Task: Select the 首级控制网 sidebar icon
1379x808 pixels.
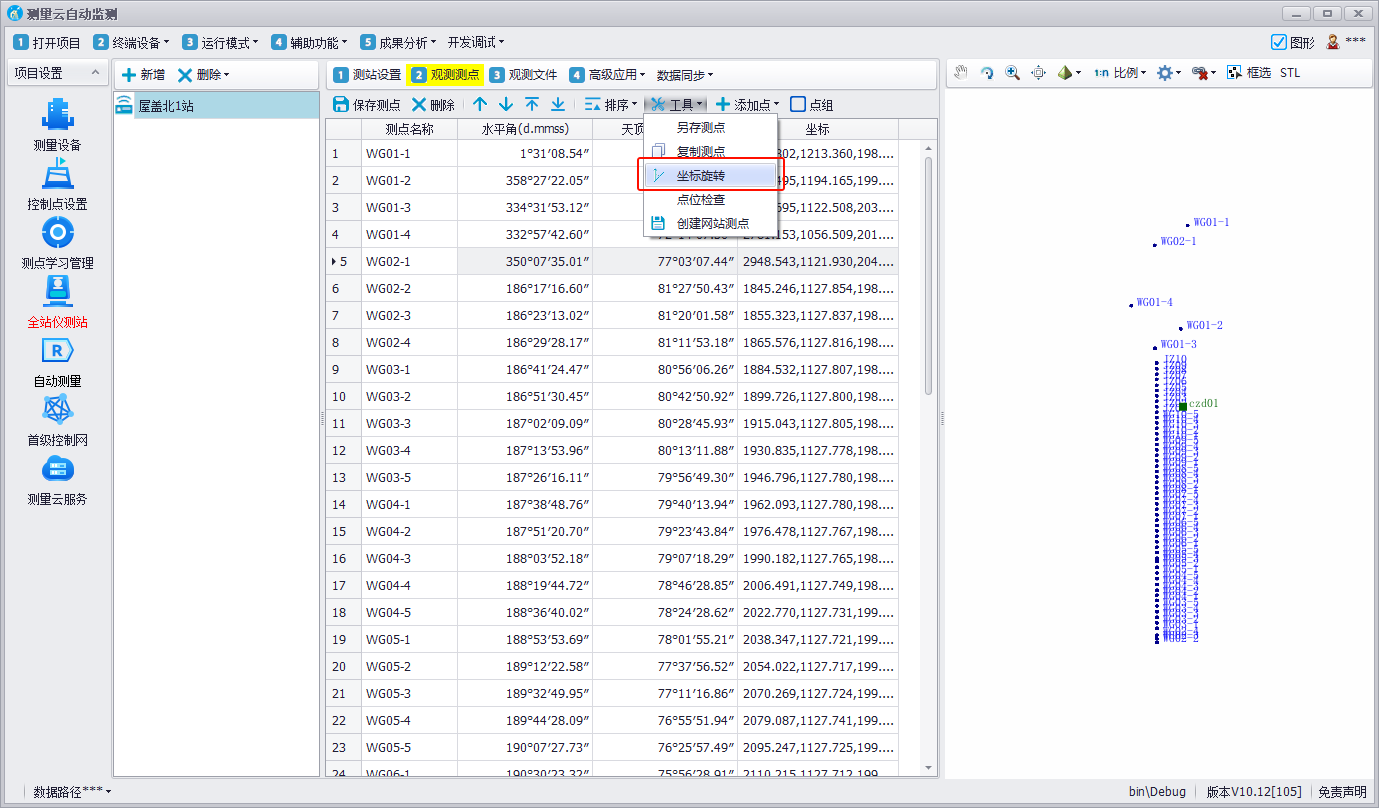Action: click(57, 421)
